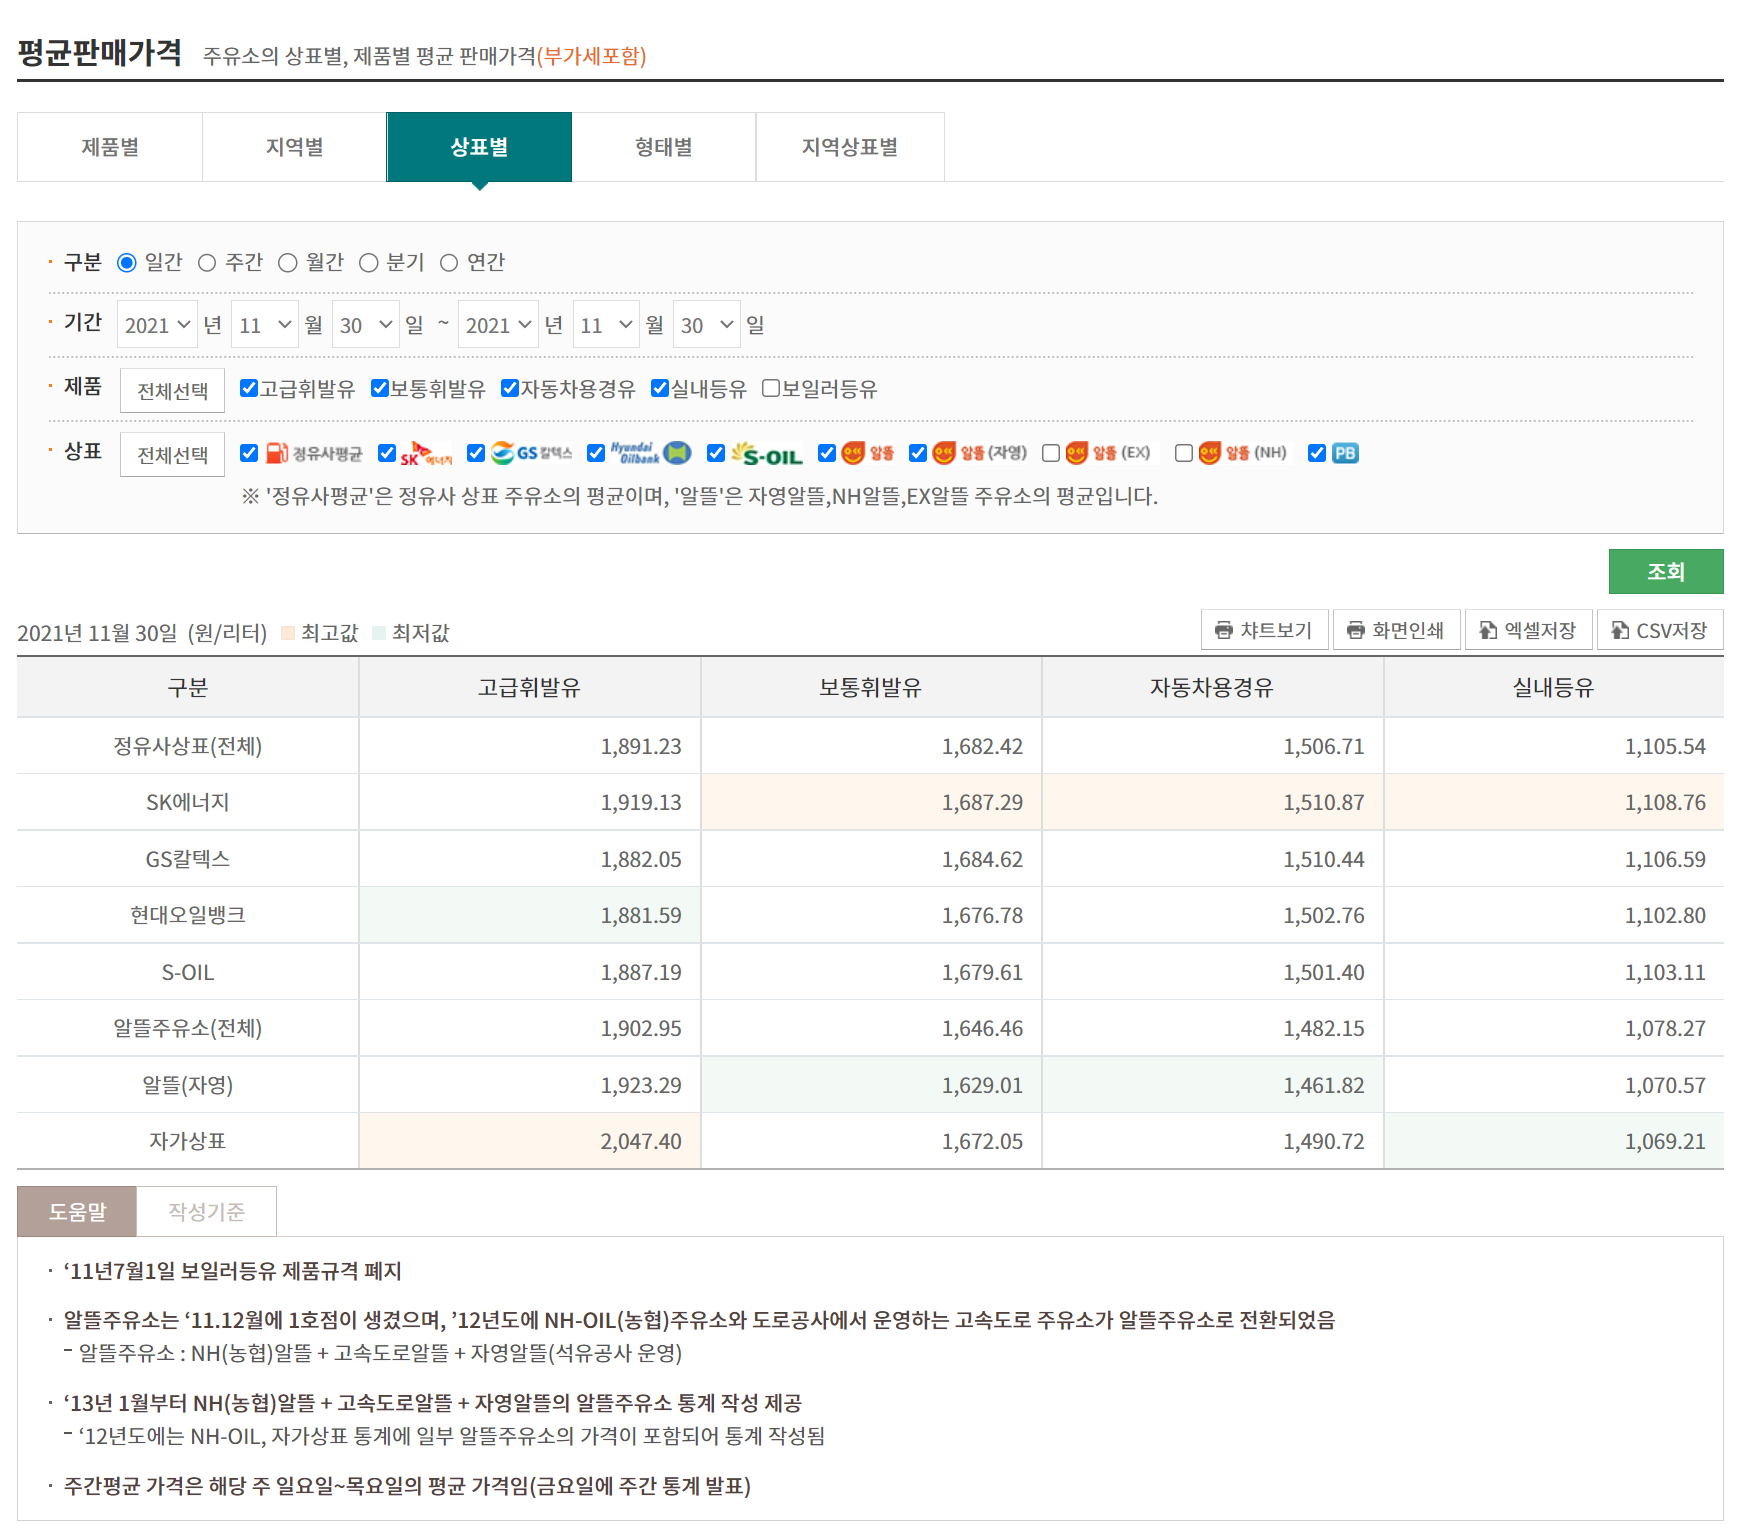The width and height of the screenshot is (1740, 1524).
Task: Open the end day 30 dropdown
Action: [706, 325]
